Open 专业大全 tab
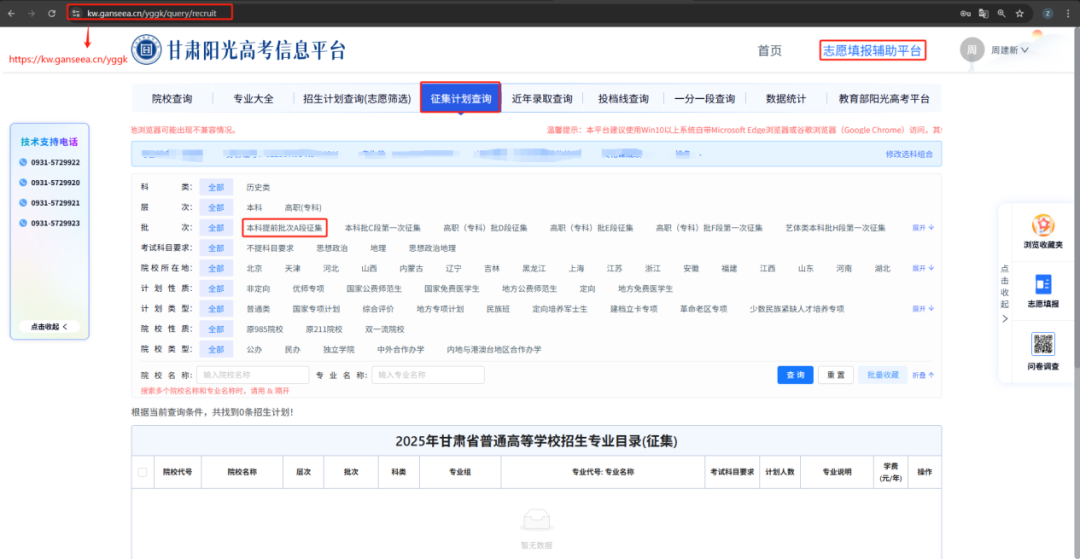The width and height of the screenshot is (1080, 559). click(253, 99)
